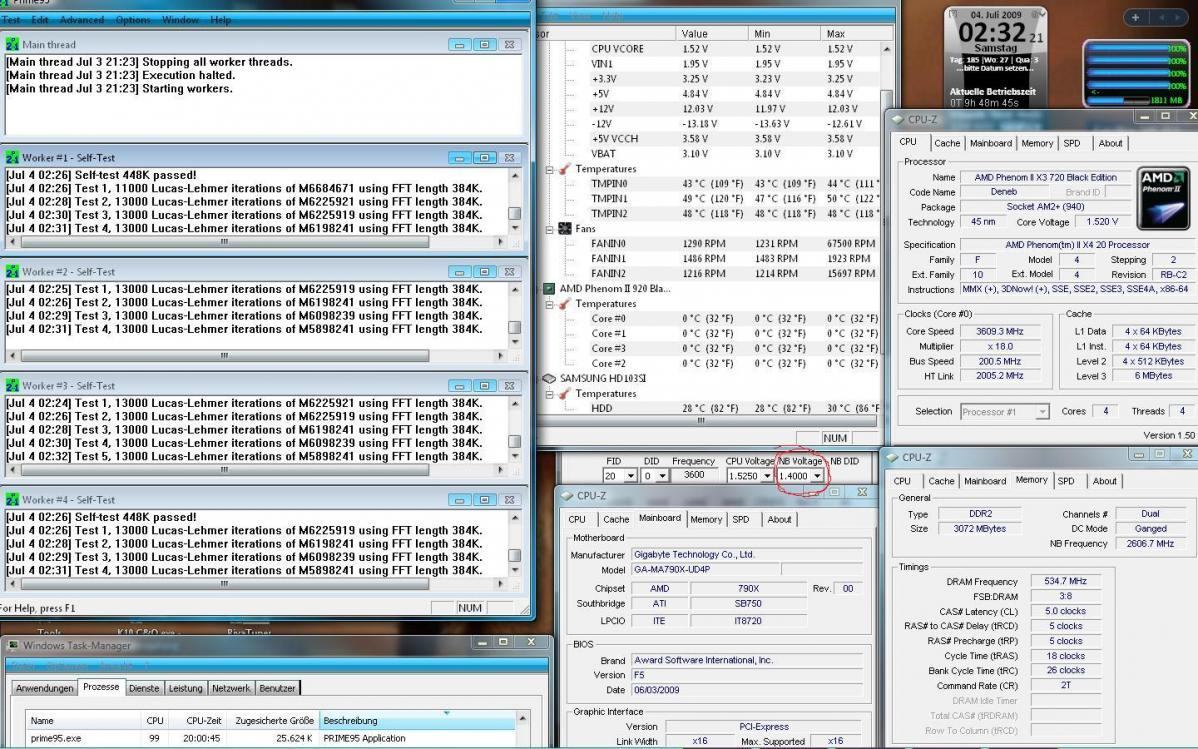Viewport: 1198px width, 749px height.
Task: Click the Value column header in hardware monitor
Action: tap(712, 34)
